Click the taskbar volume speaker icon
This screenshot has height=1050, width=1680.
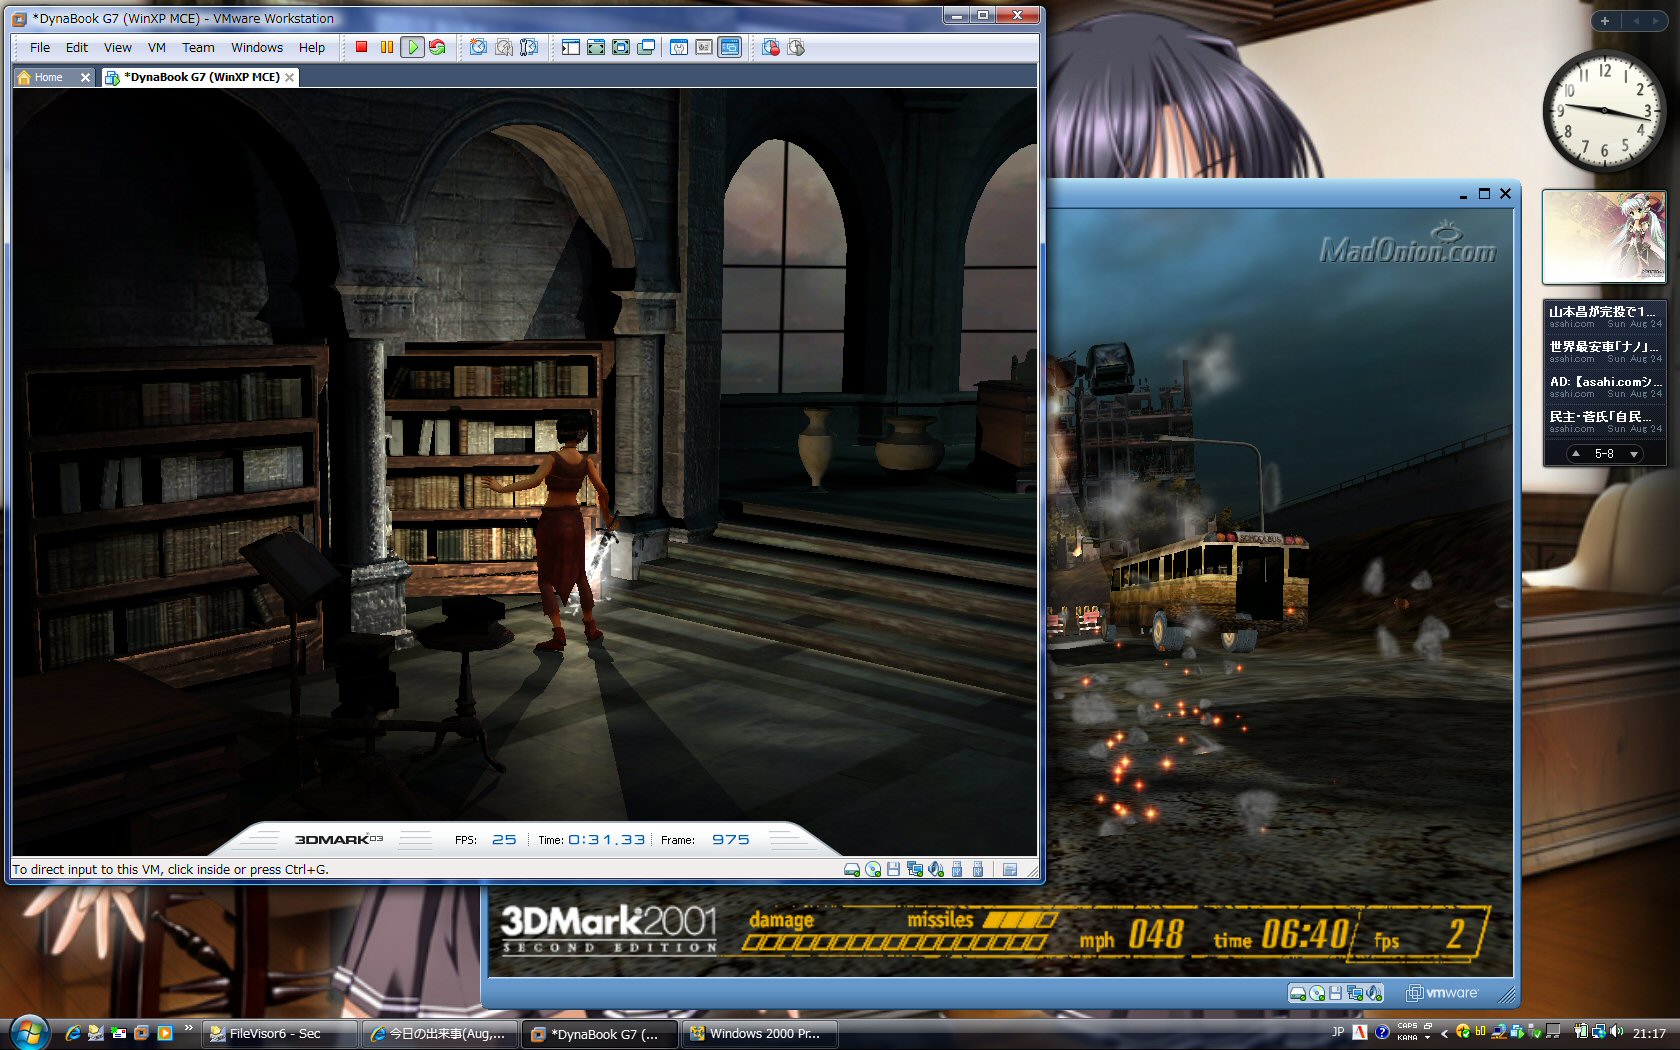pyautogui.click(x=1617, y=1032)
